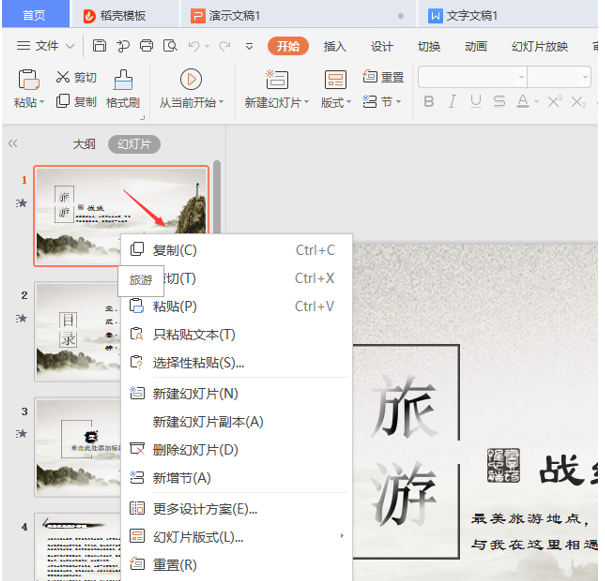Image resolution: width=605 pixels, height=581 pixels.
Task: Choose Delete Slide (删除幻灯片(D))
Action: [x=236, y=450]
